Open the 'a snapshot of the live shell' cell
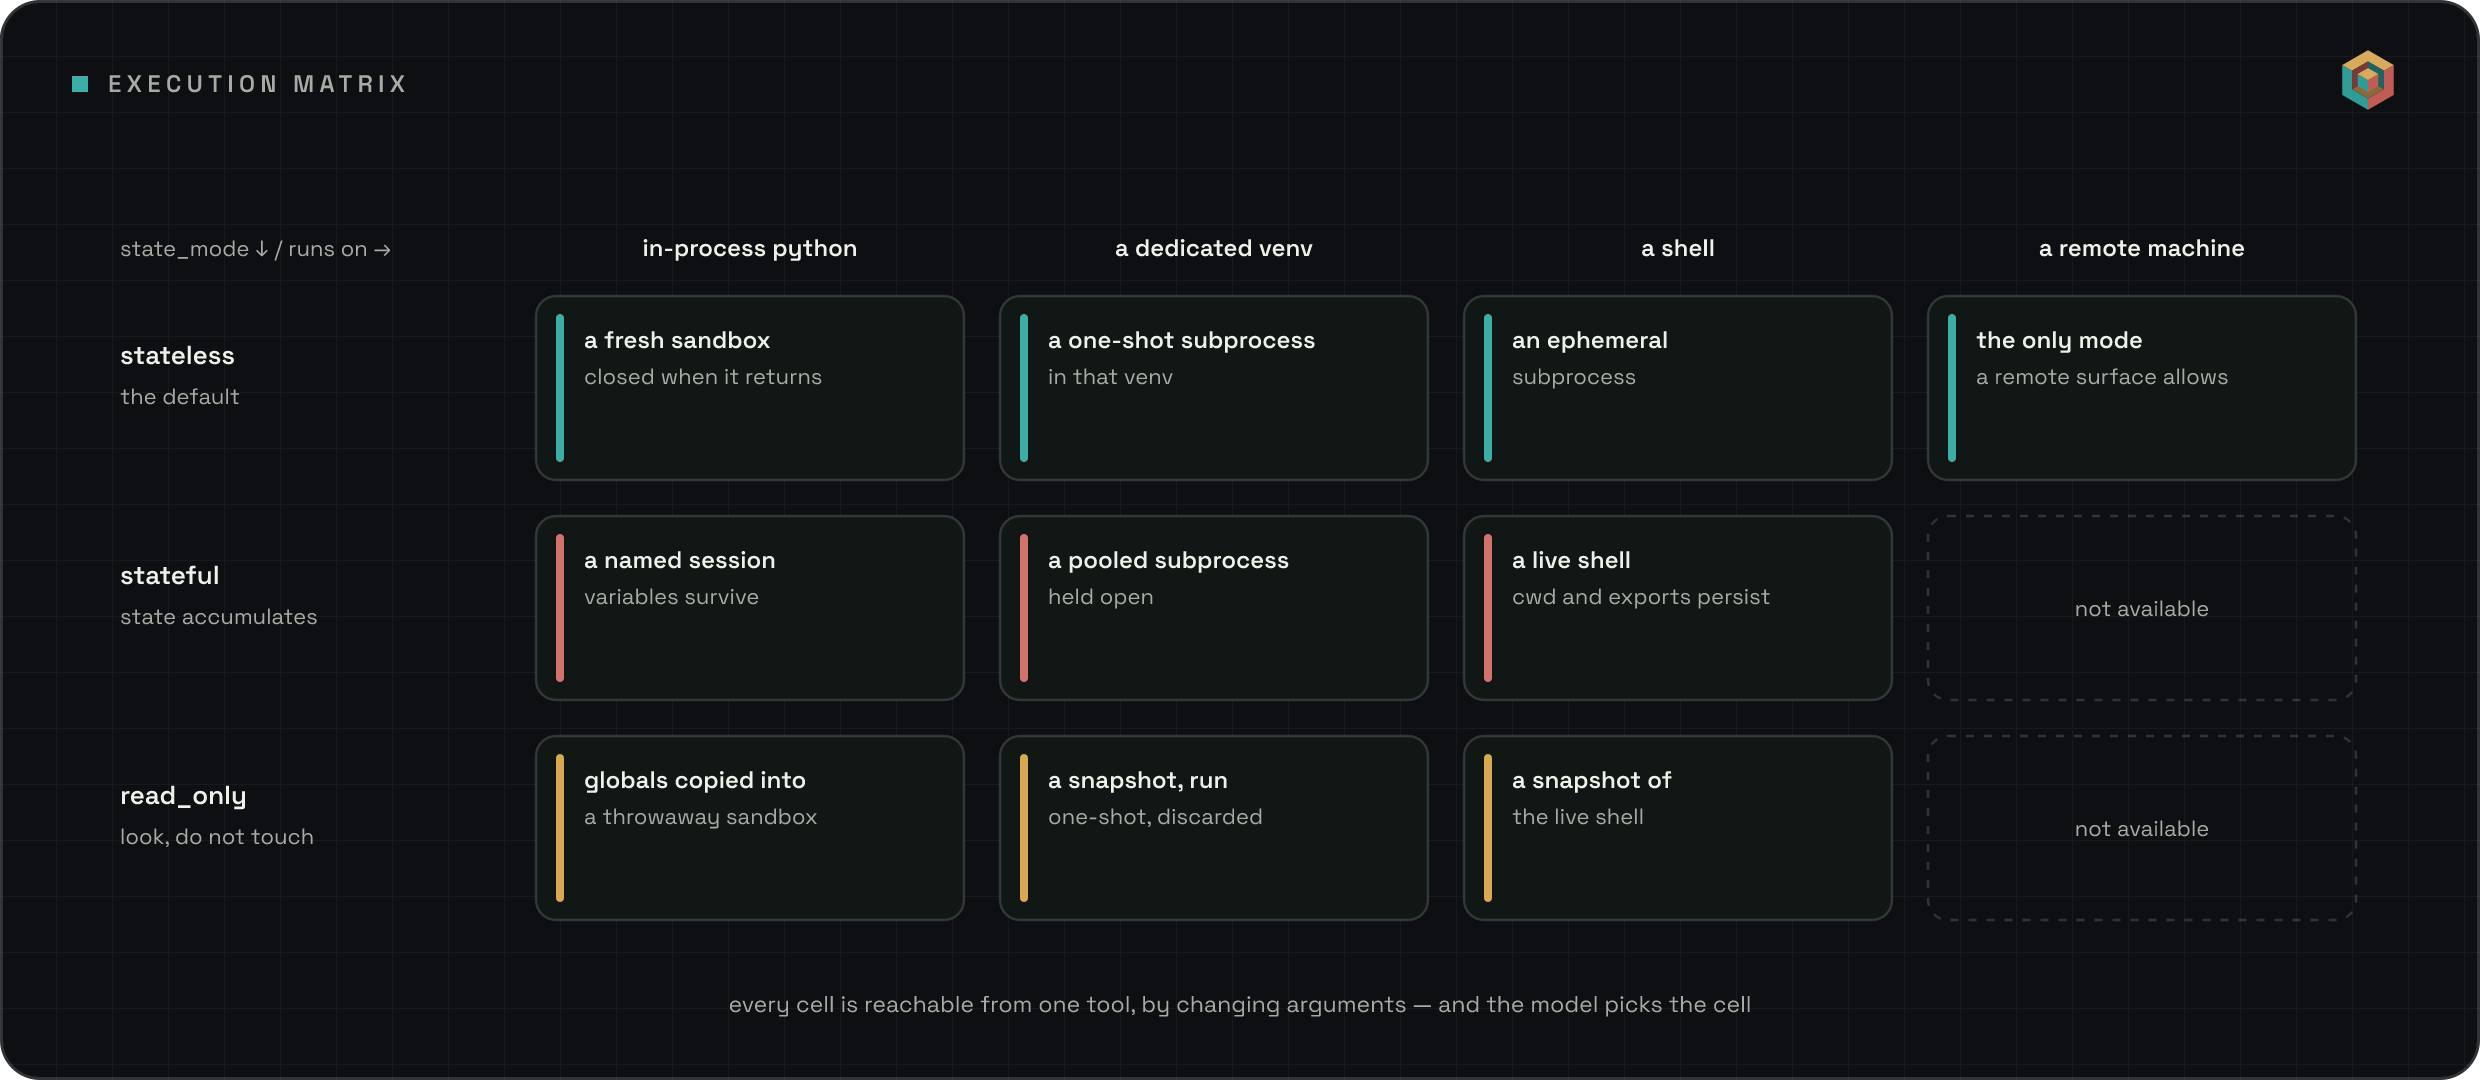Image resolution: width=2480 pixels, height=1080 pixels. [x=1678, y=828]
